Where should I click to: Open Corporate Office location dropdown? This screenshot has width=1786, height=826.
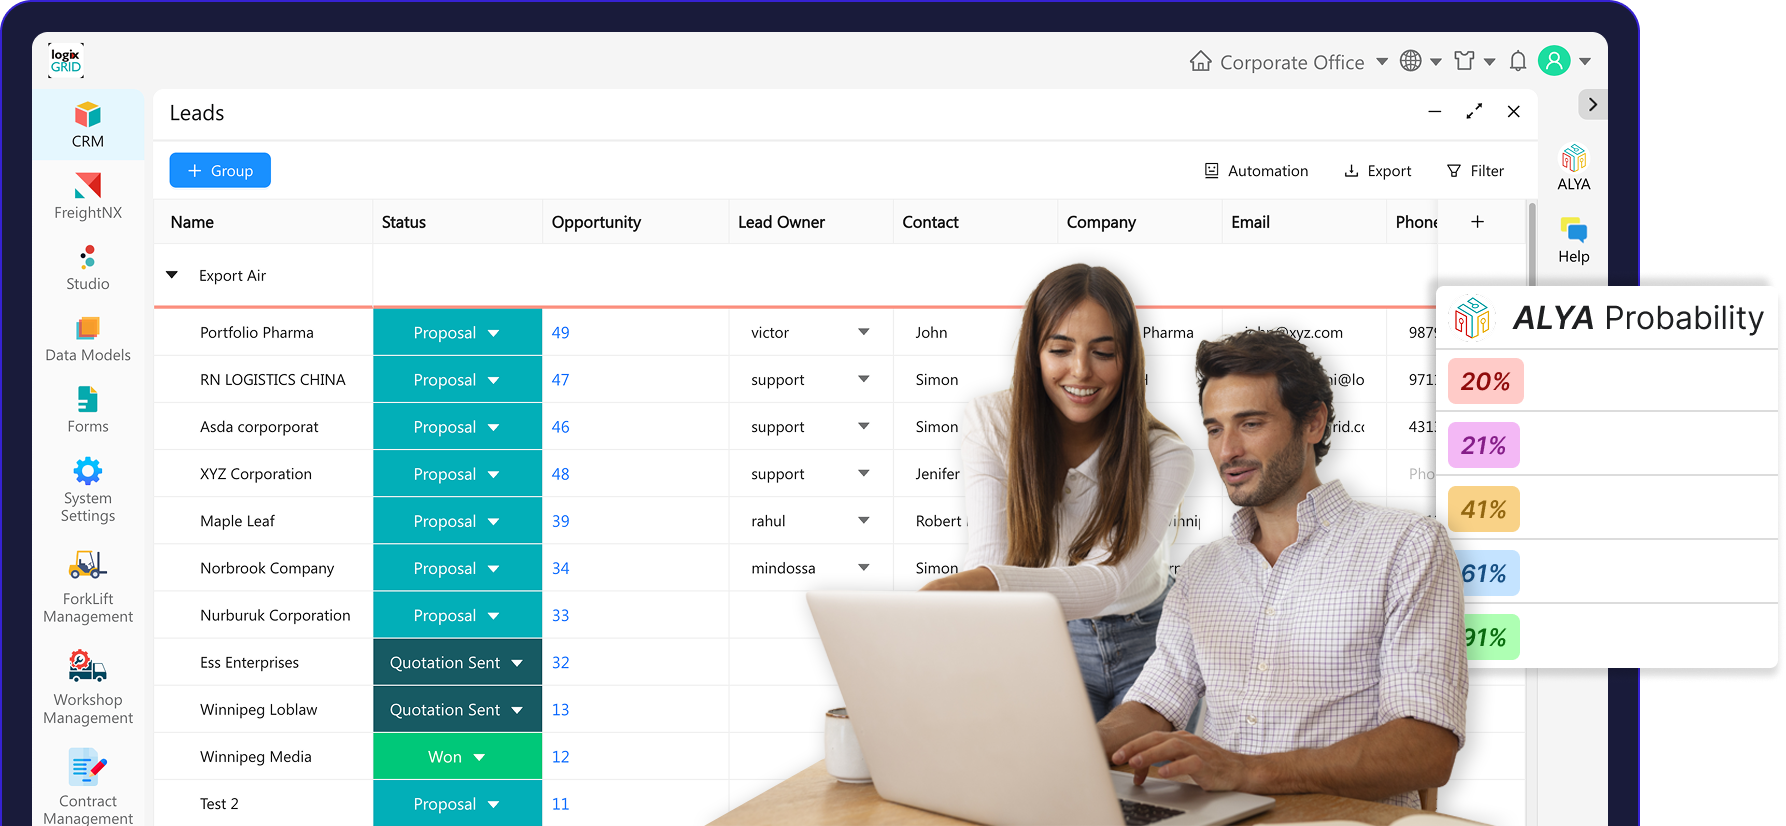(1288, 62)
